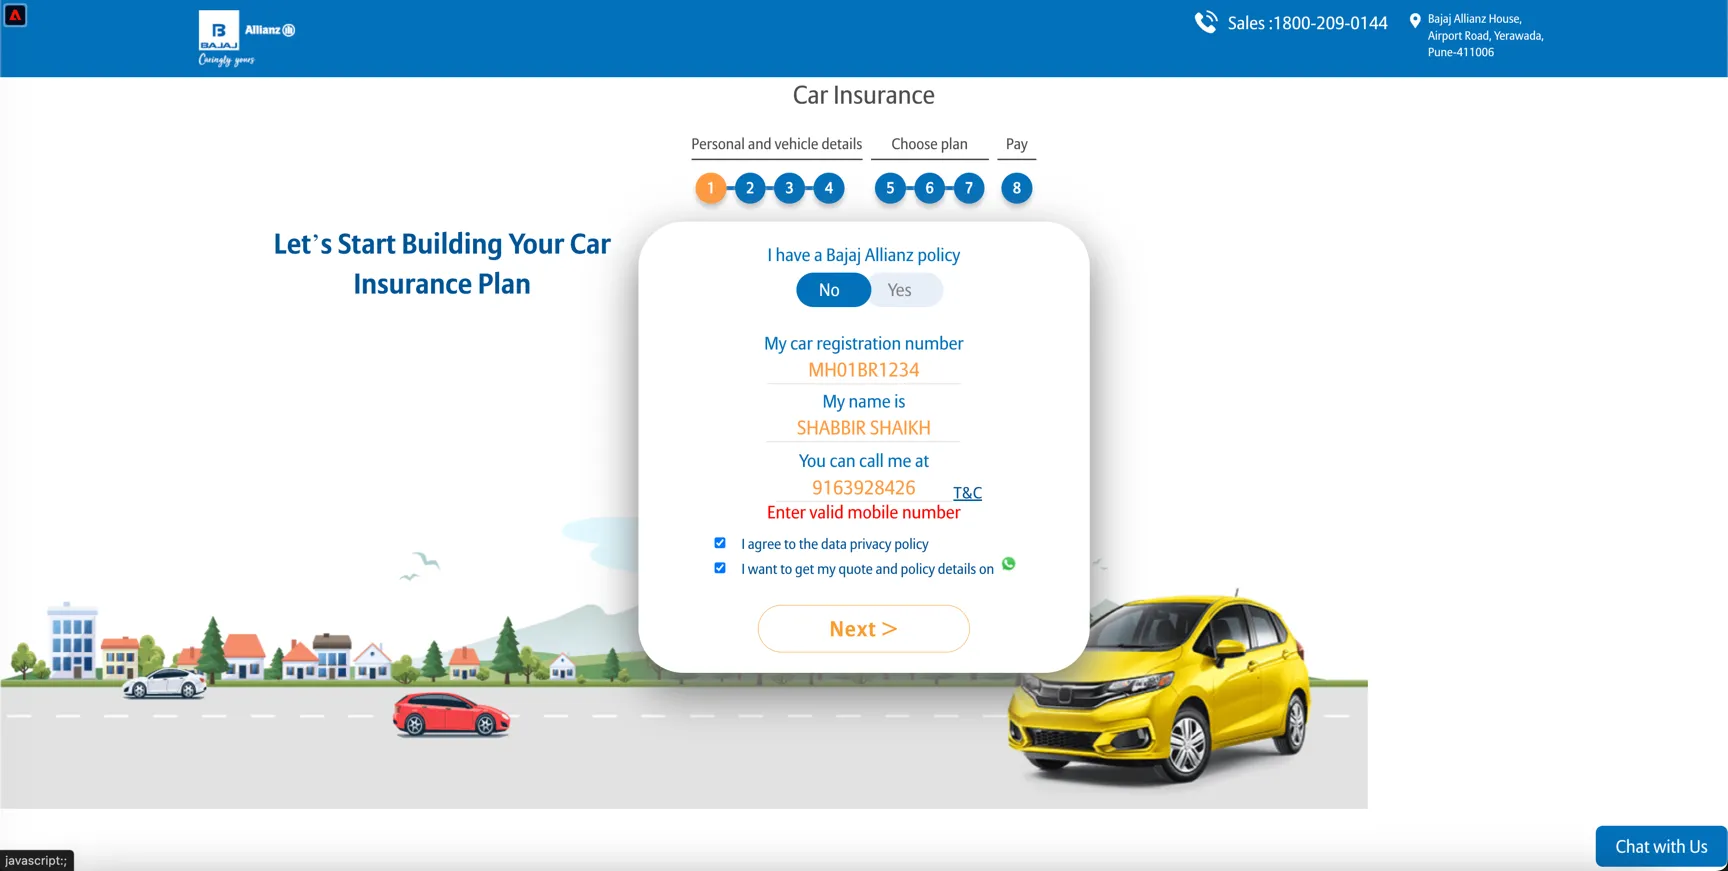Screen dimensions: 1728x871
Task: Select step 3 circle
Action: [x=789, y=188]
